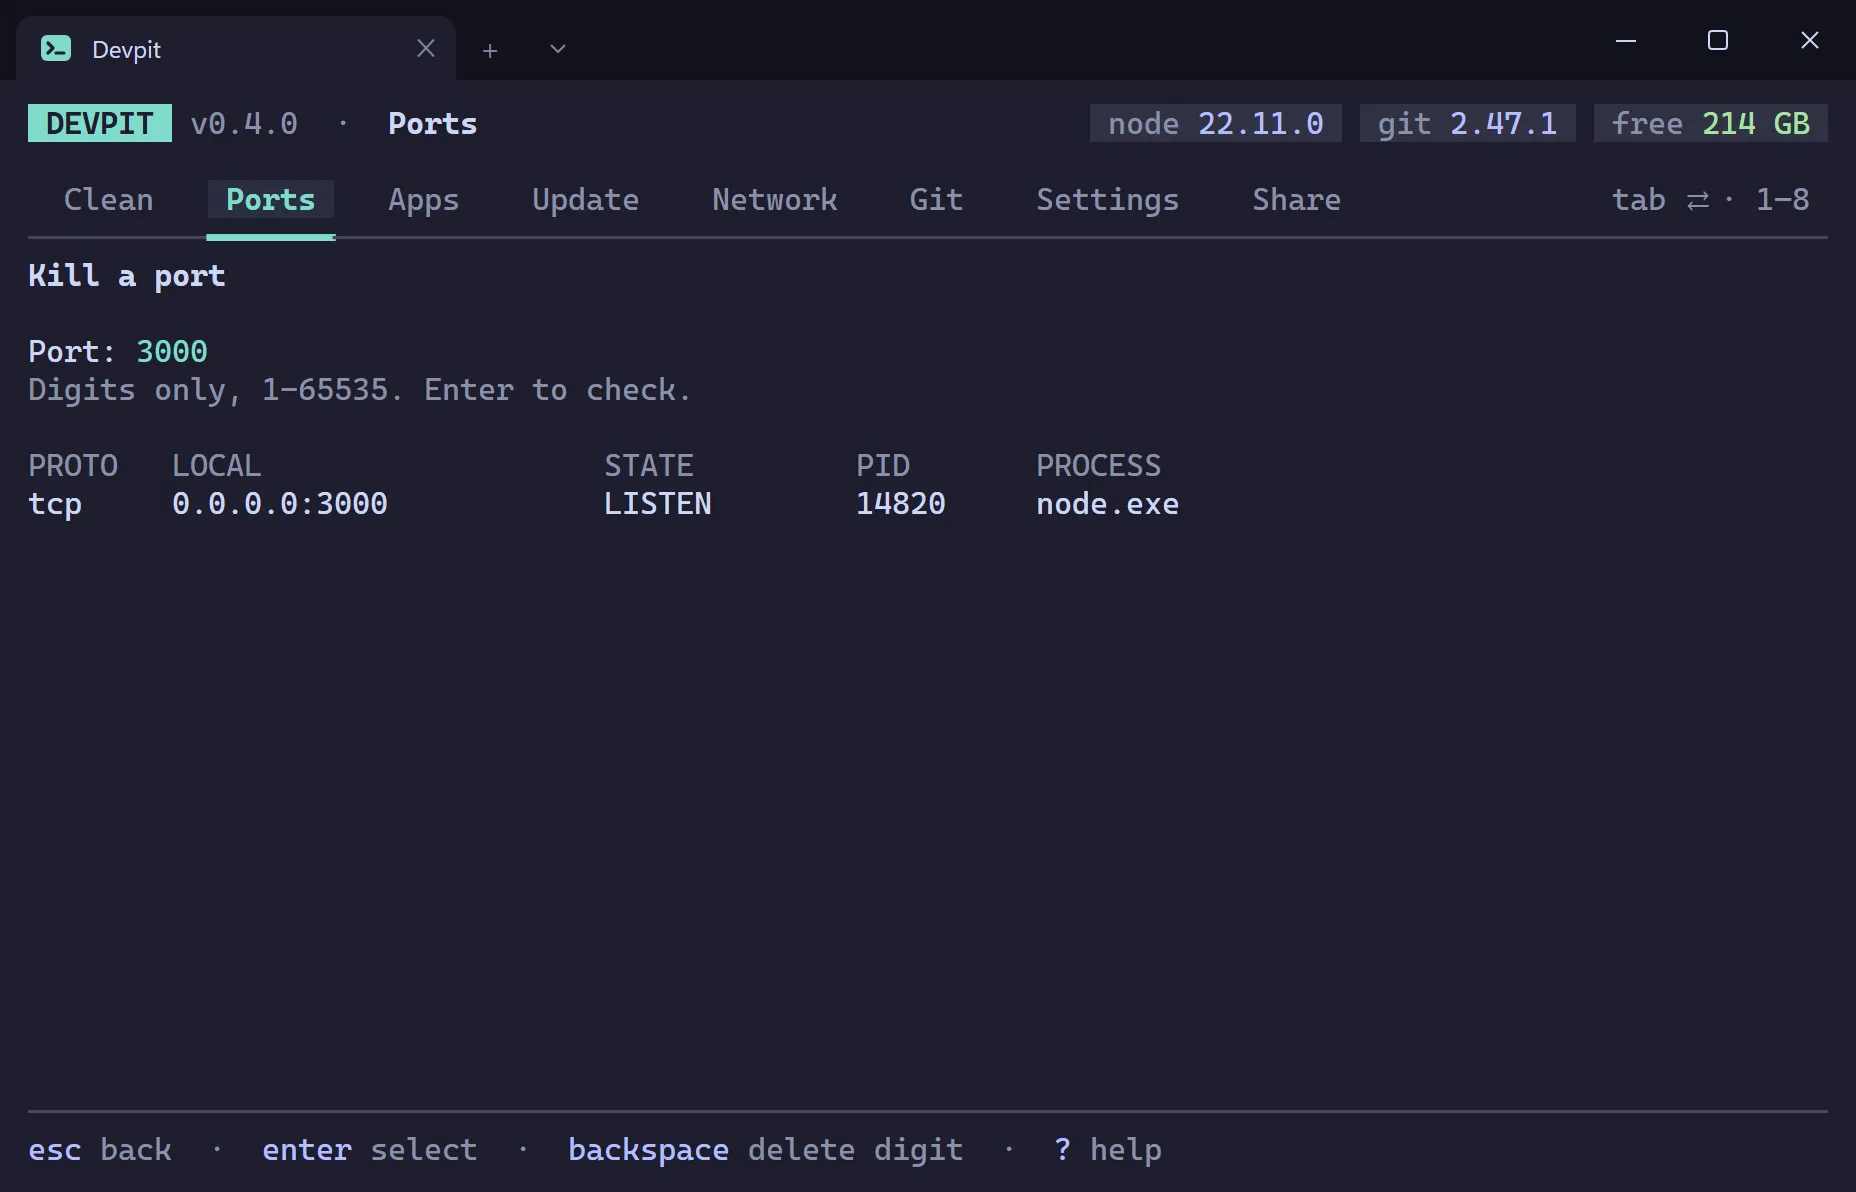Minimize the terminal window
The image size is (1856, 1192).
pyautogui.click(x=1626, y=41)
